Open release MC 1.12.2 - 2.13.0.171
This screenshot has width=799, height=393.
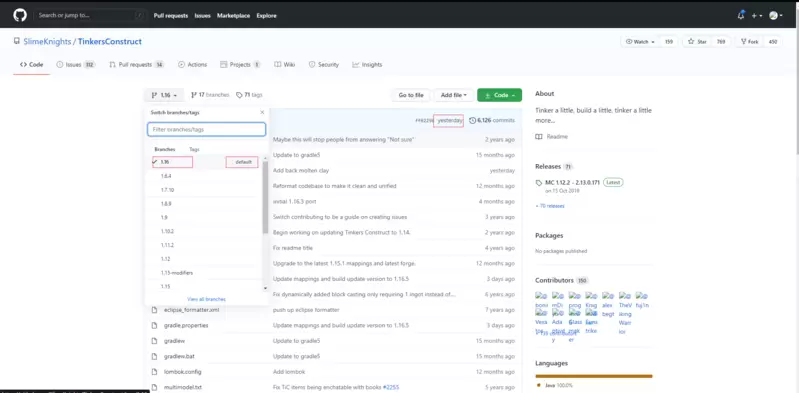572,182
